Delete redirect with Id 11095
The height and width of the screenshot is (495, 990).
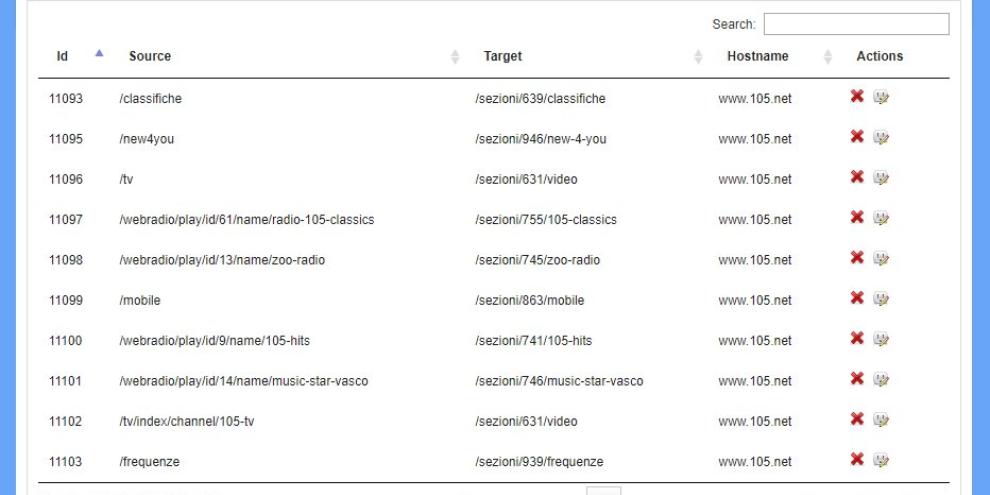click(857, 137)
